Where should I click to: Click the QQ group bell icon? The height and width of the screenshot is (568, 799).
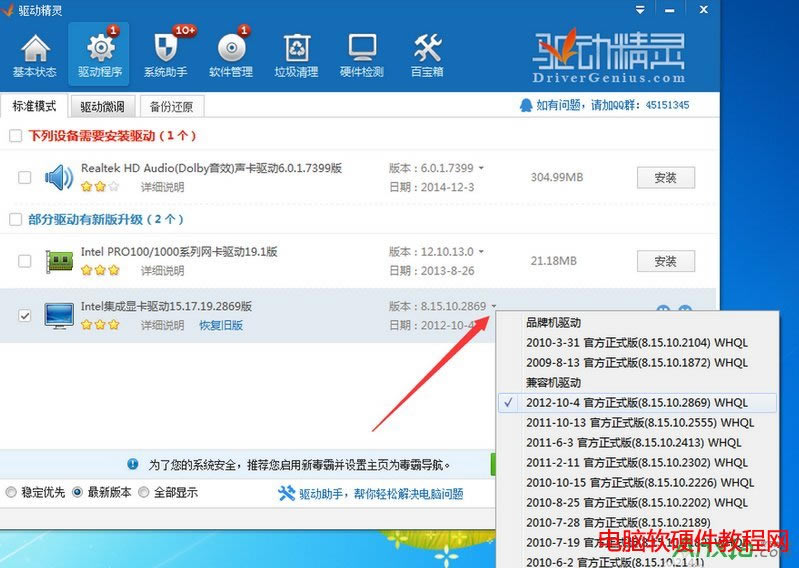pyautogui.click(x=526, y=105)
